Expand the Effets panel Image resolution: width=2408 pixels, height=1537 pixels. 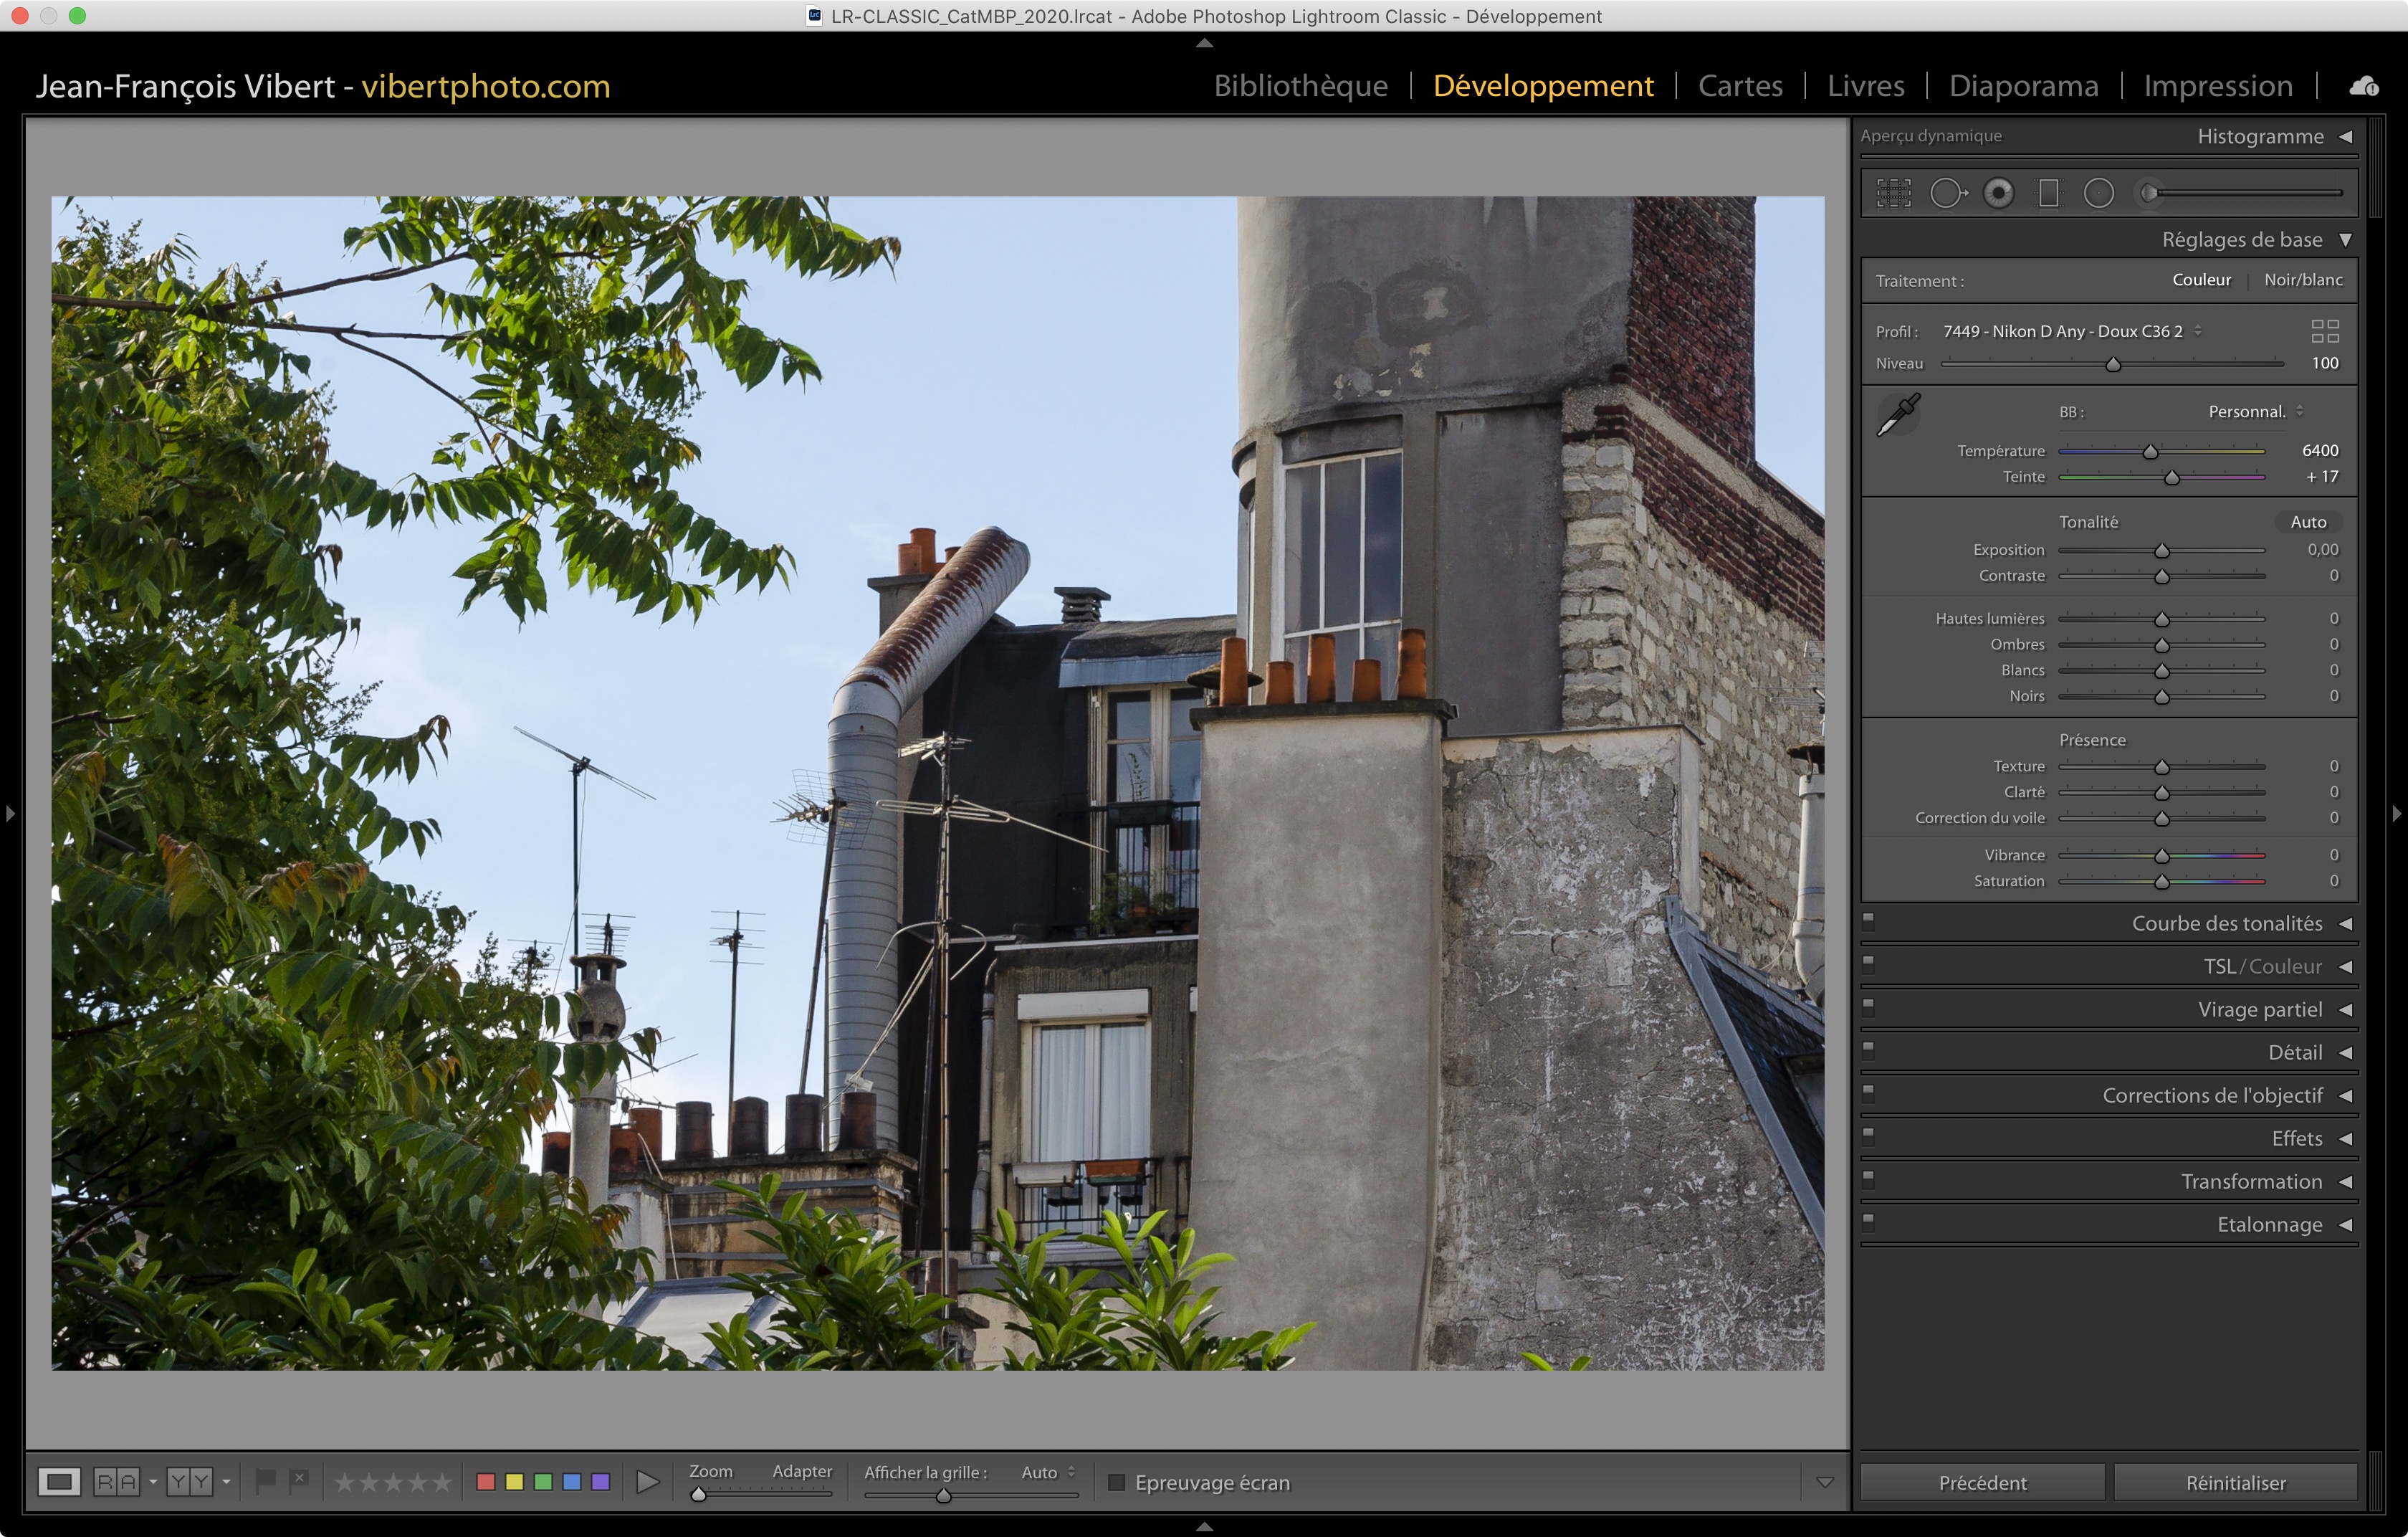(x=2345, y=1139)
